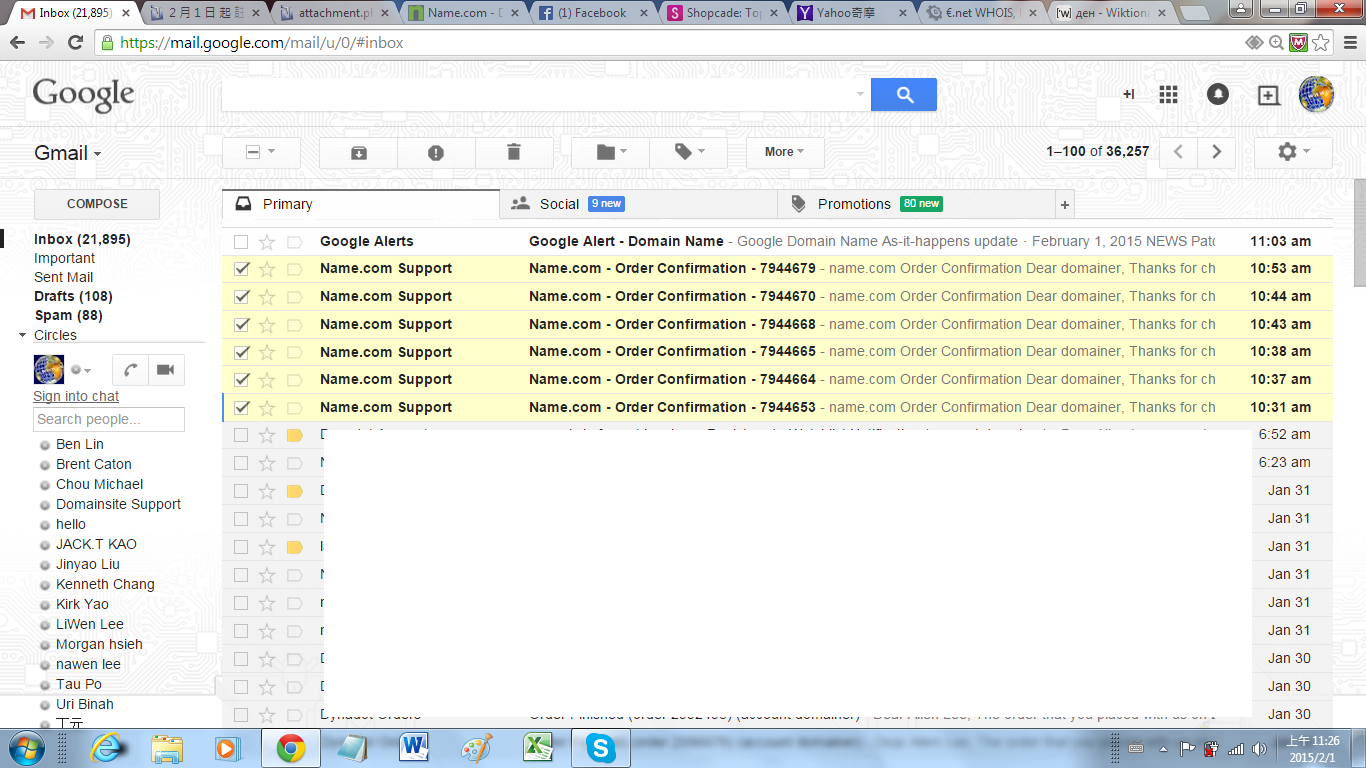1366x768 pixels.
Task: Select the Google Alerts email checkbox
Action: click(241, 242)
